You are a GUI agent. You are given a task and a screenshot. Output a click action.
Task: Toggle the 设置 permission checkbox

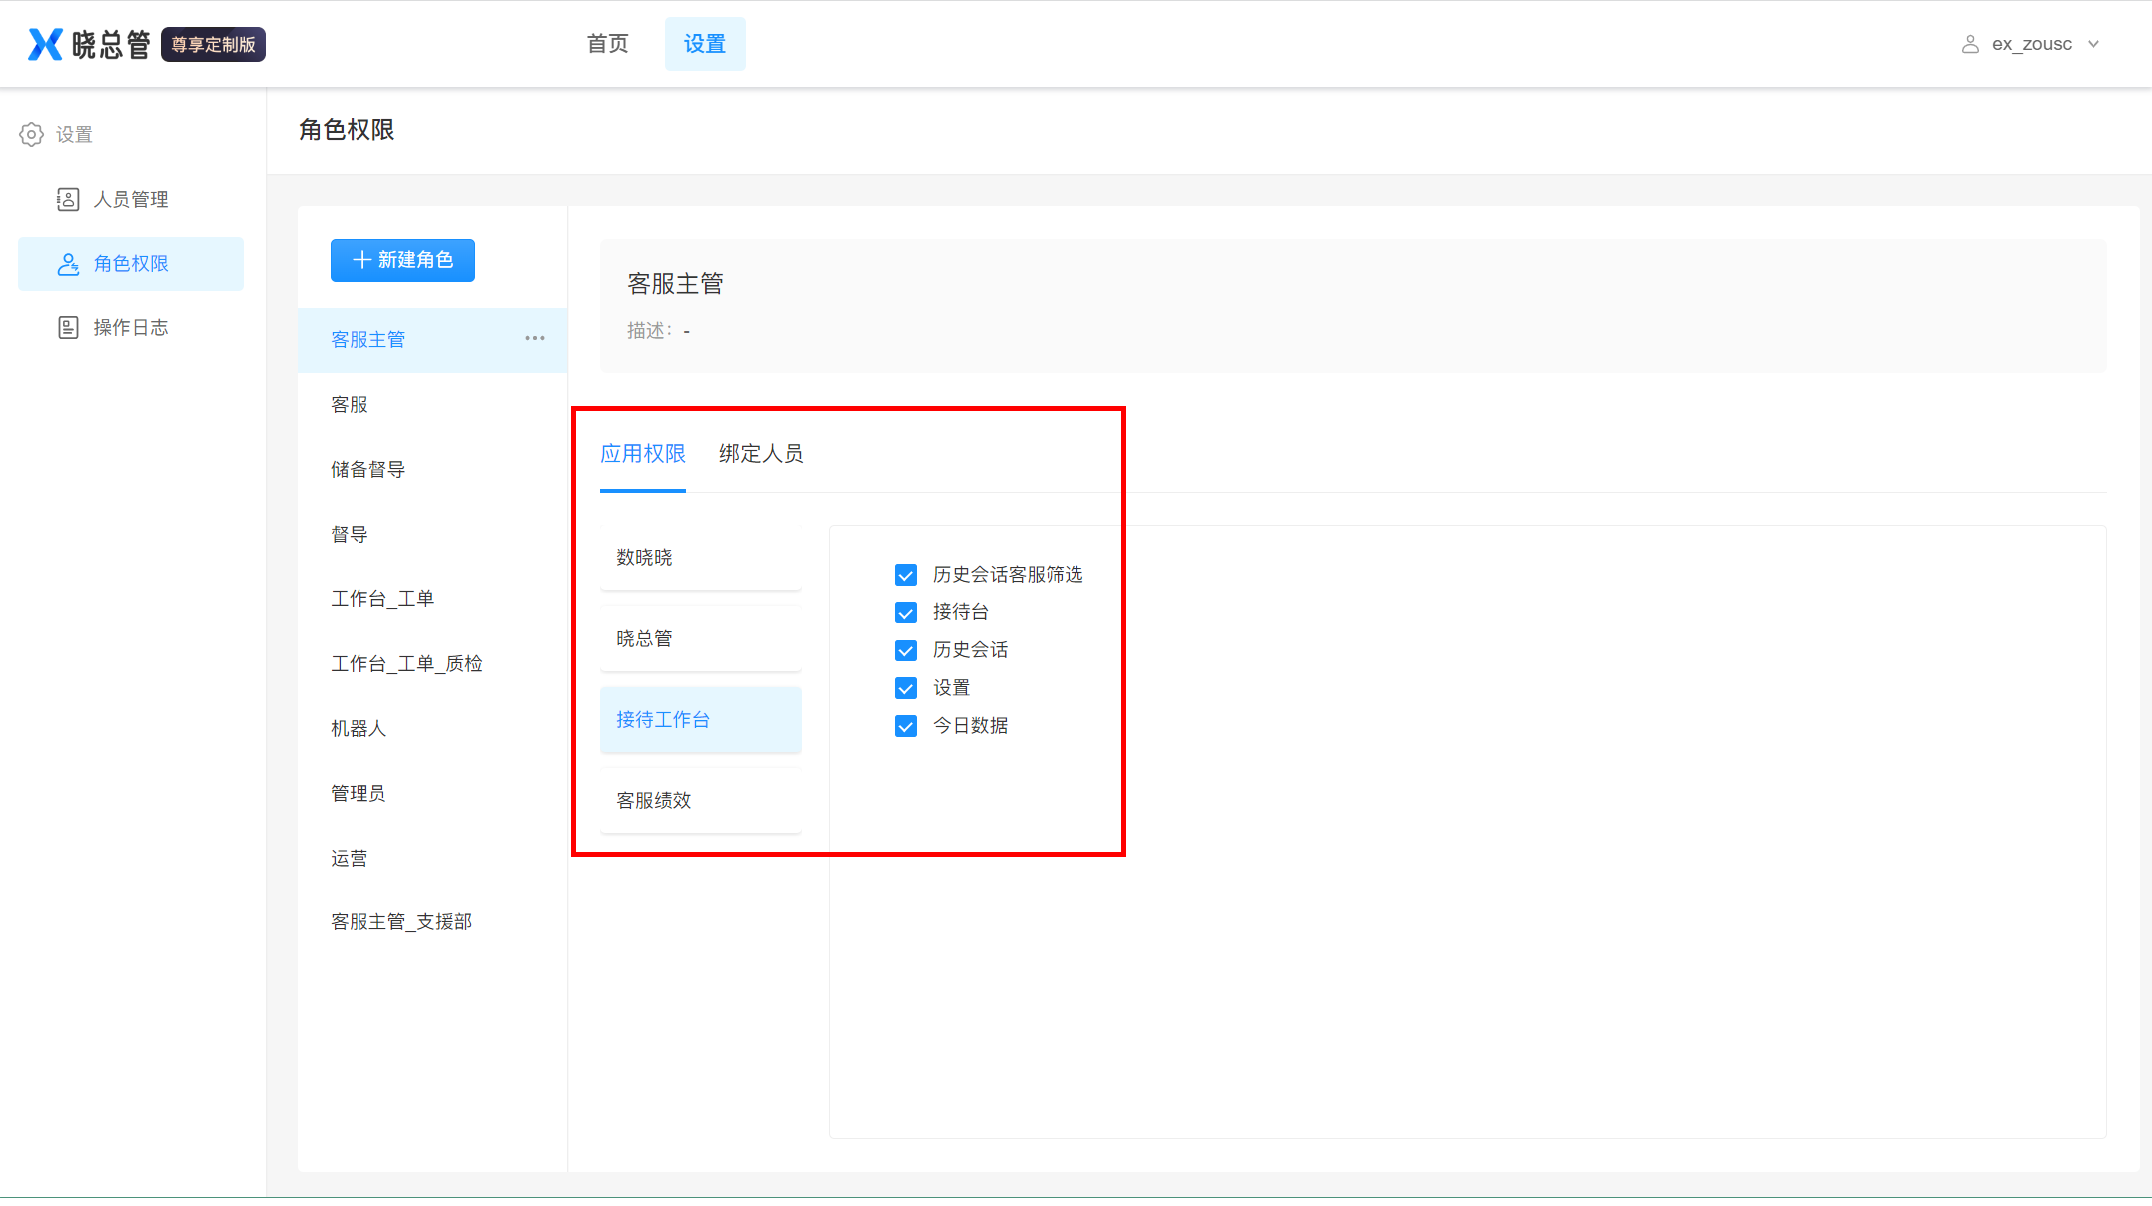[x=906, y=688]
